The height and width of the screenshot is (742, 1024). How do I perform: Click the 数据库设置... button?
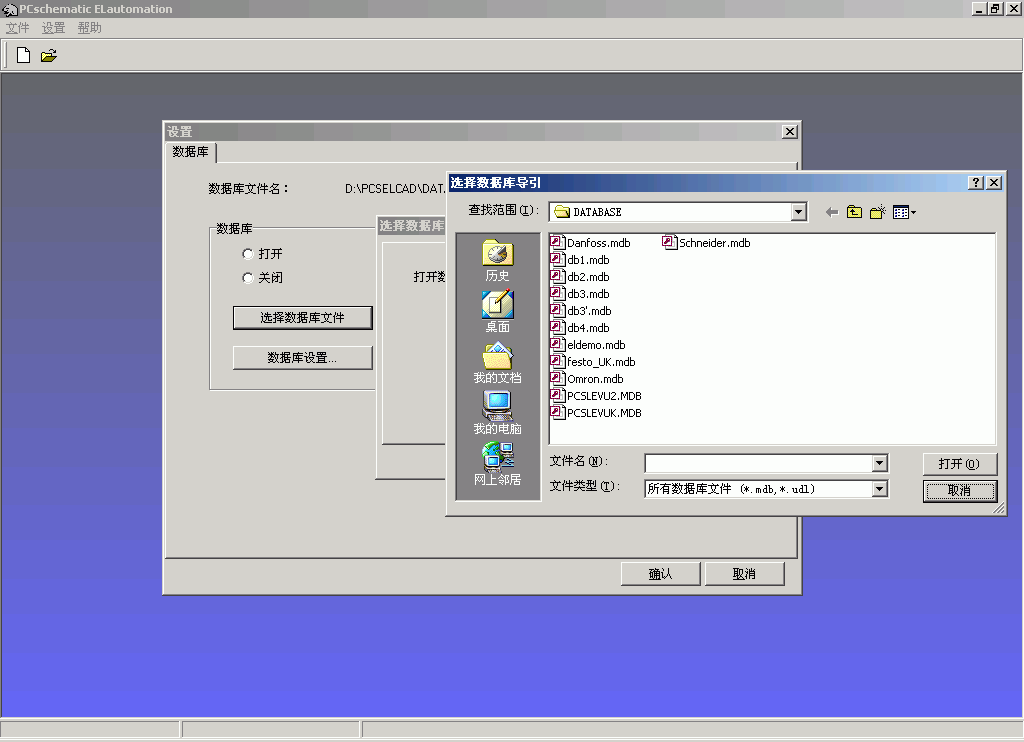[x=302, y=358]
